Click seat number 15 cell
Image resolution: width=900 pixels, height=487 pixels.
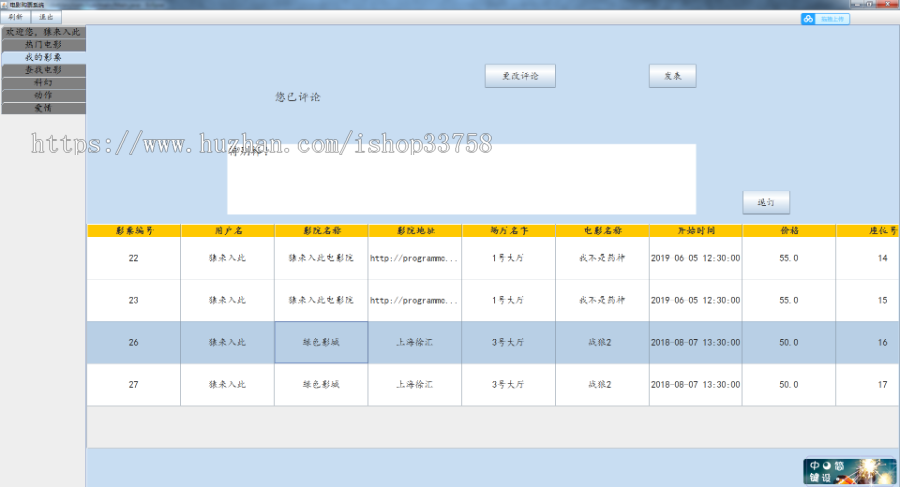coord(868,300)
